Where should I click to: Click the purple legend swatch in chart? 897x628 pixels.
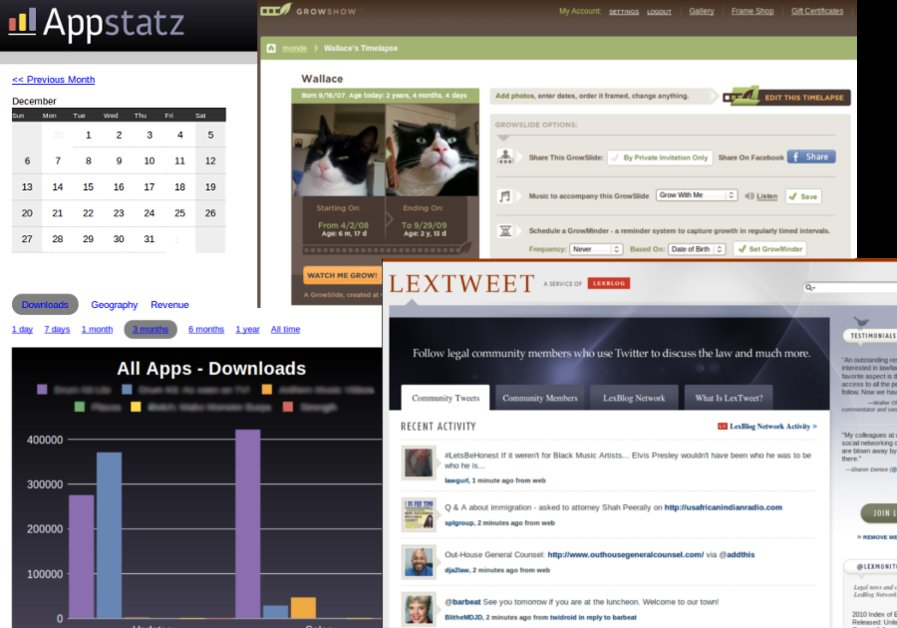point(42,389)
